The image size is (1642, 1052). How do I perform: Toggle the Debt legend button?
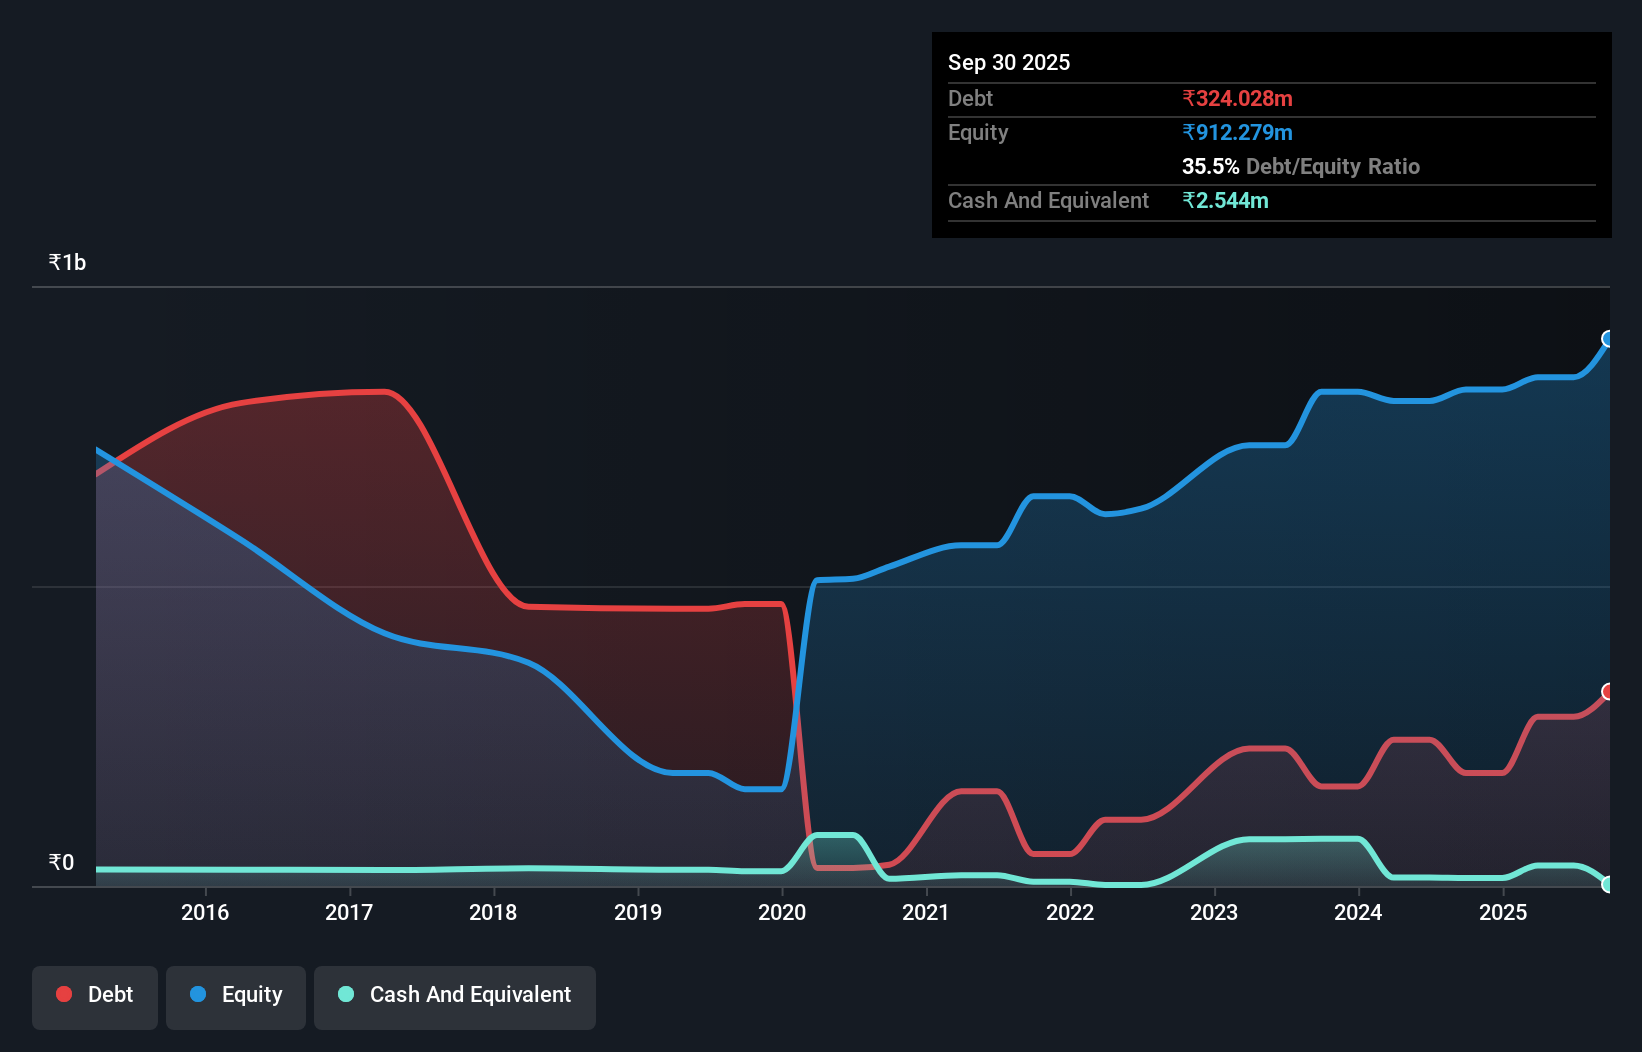point(95,997)
